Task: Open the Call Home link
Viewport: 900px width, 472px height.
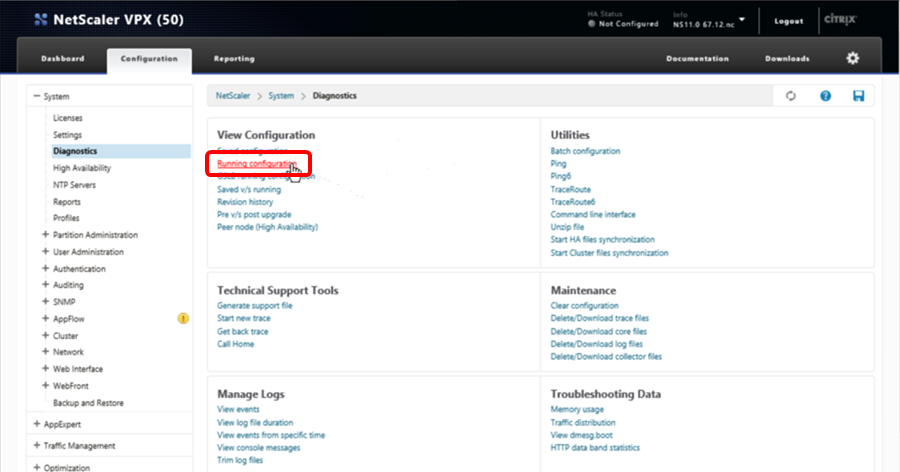Action: pos(235,344)
